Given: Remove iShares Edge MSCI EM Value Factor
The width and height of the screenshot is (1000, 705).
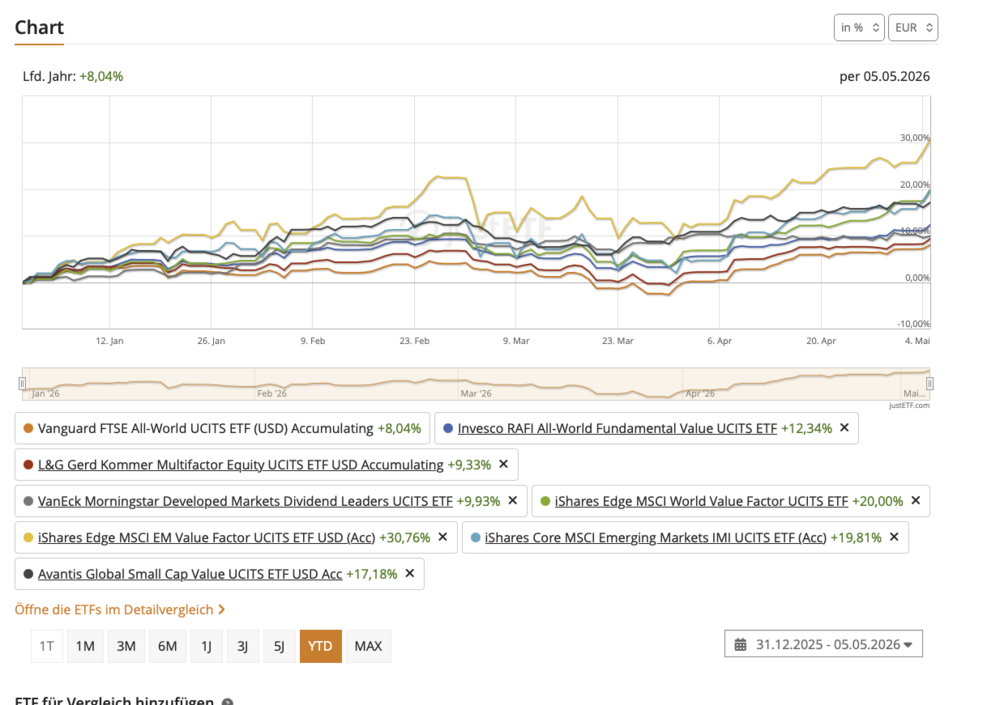Looking at the screenshot, I should (443, 537).
